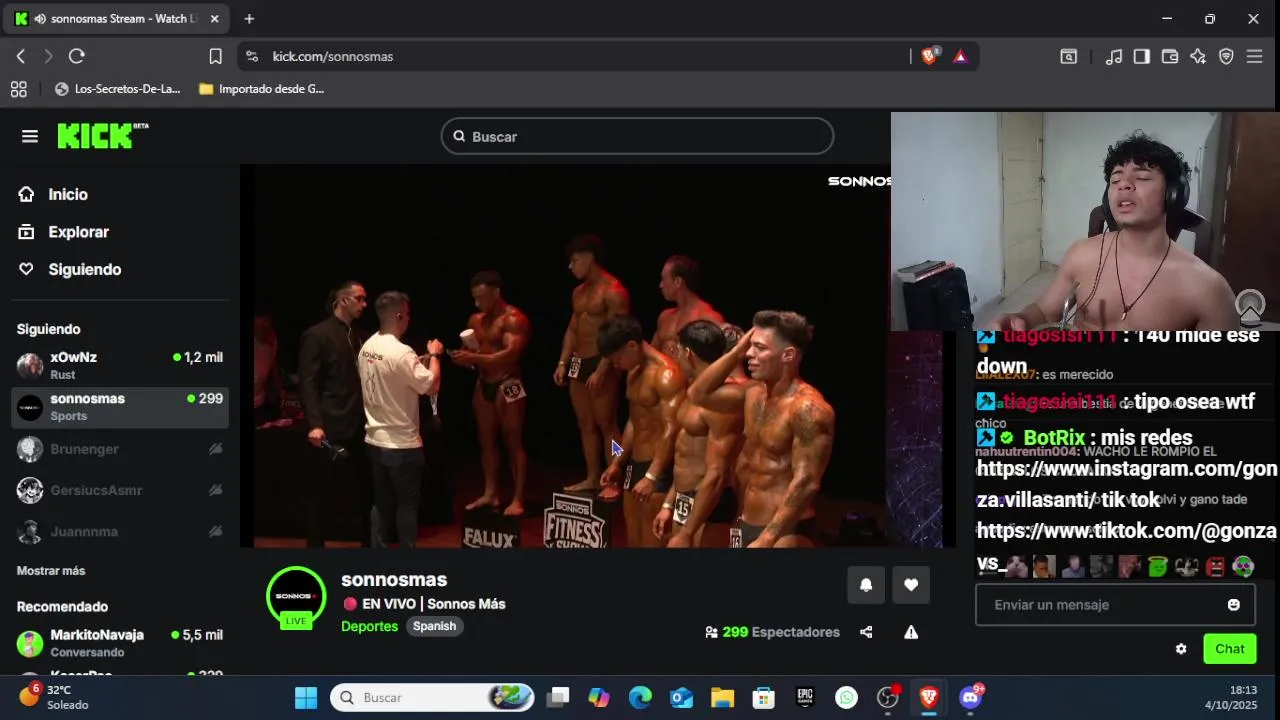Open the tab search icon in toolbar
1280x720 pixels.
tap(1068, 56)
